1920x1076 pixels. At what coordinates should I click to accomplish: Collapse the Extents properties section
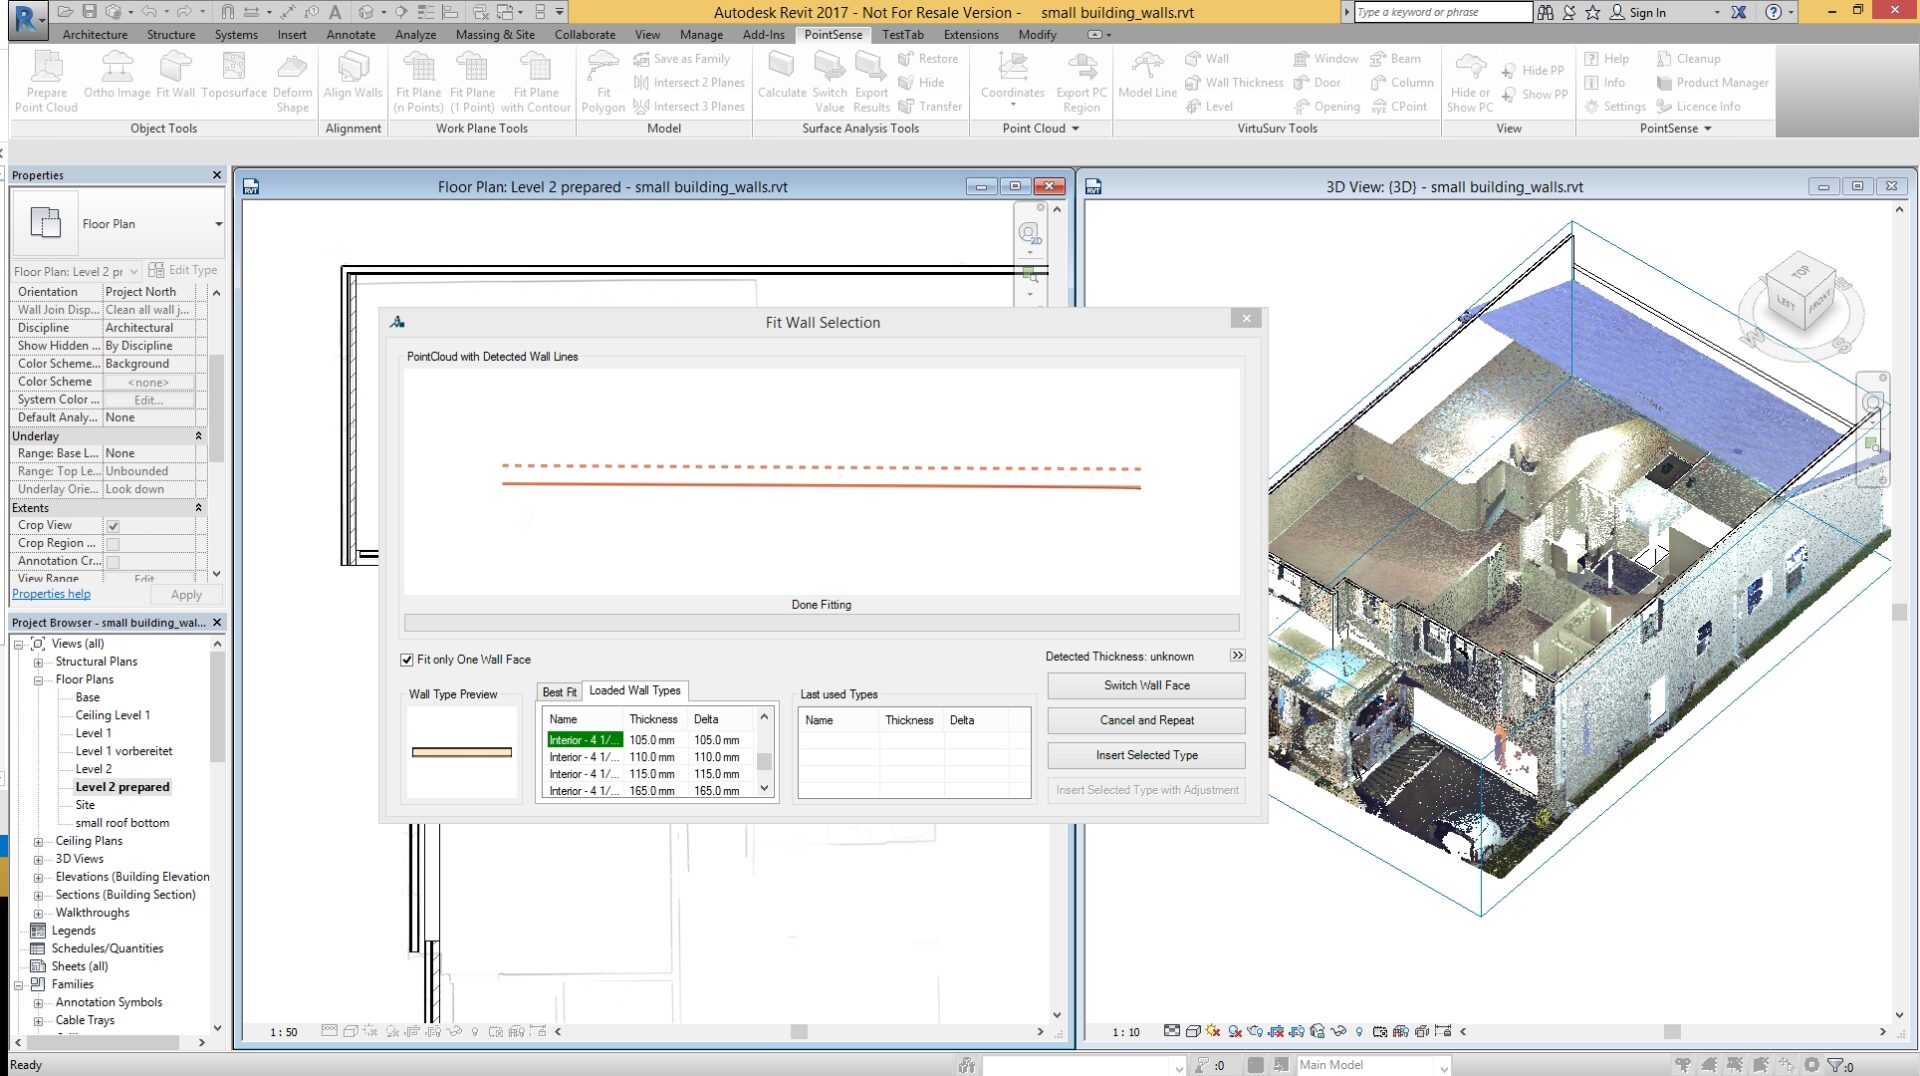[198, 508]
